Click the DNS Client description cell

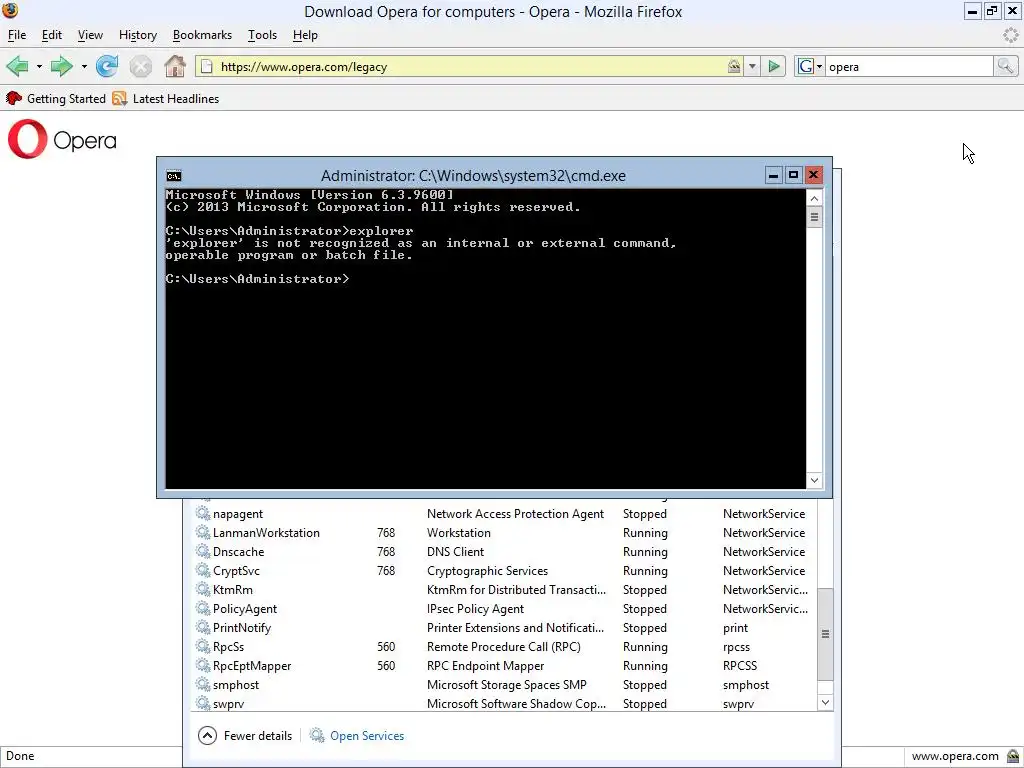click(455, 551)
